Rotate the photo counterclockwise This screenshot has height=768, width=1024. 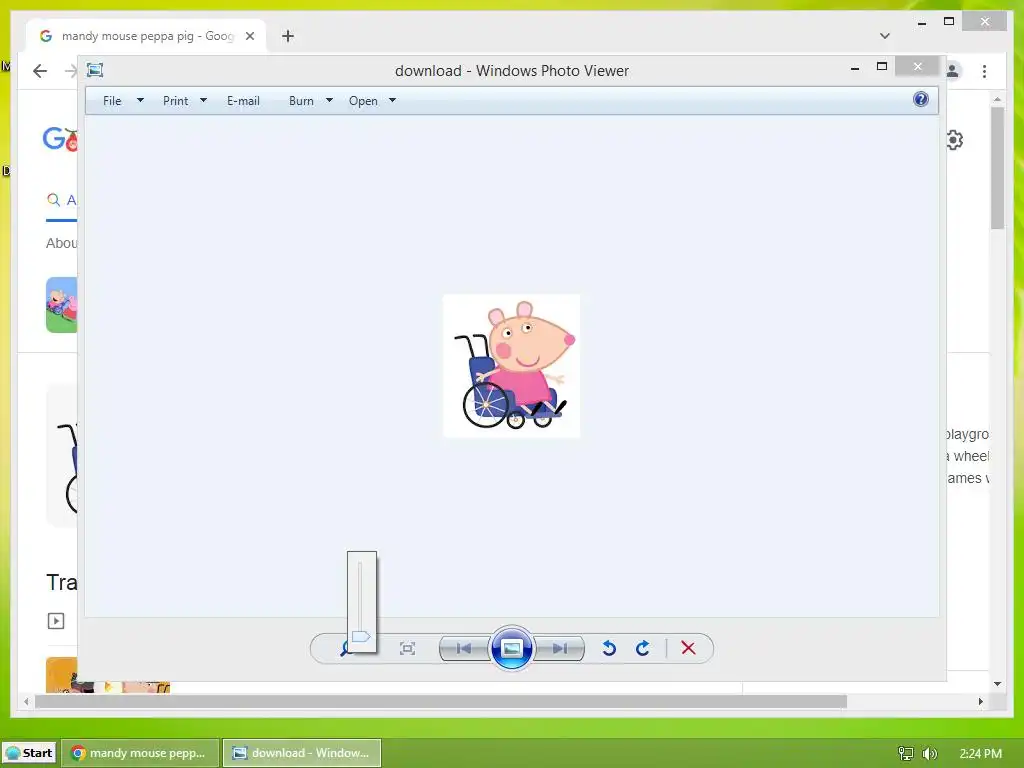(609, 648)
